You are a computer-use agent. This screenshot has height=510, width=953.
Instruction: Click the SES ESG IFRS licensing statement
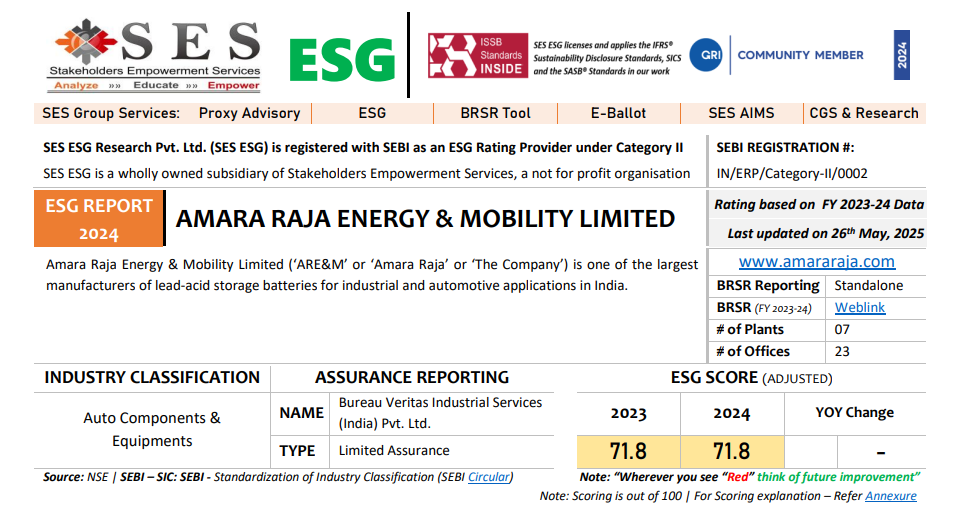coord(607,58)
